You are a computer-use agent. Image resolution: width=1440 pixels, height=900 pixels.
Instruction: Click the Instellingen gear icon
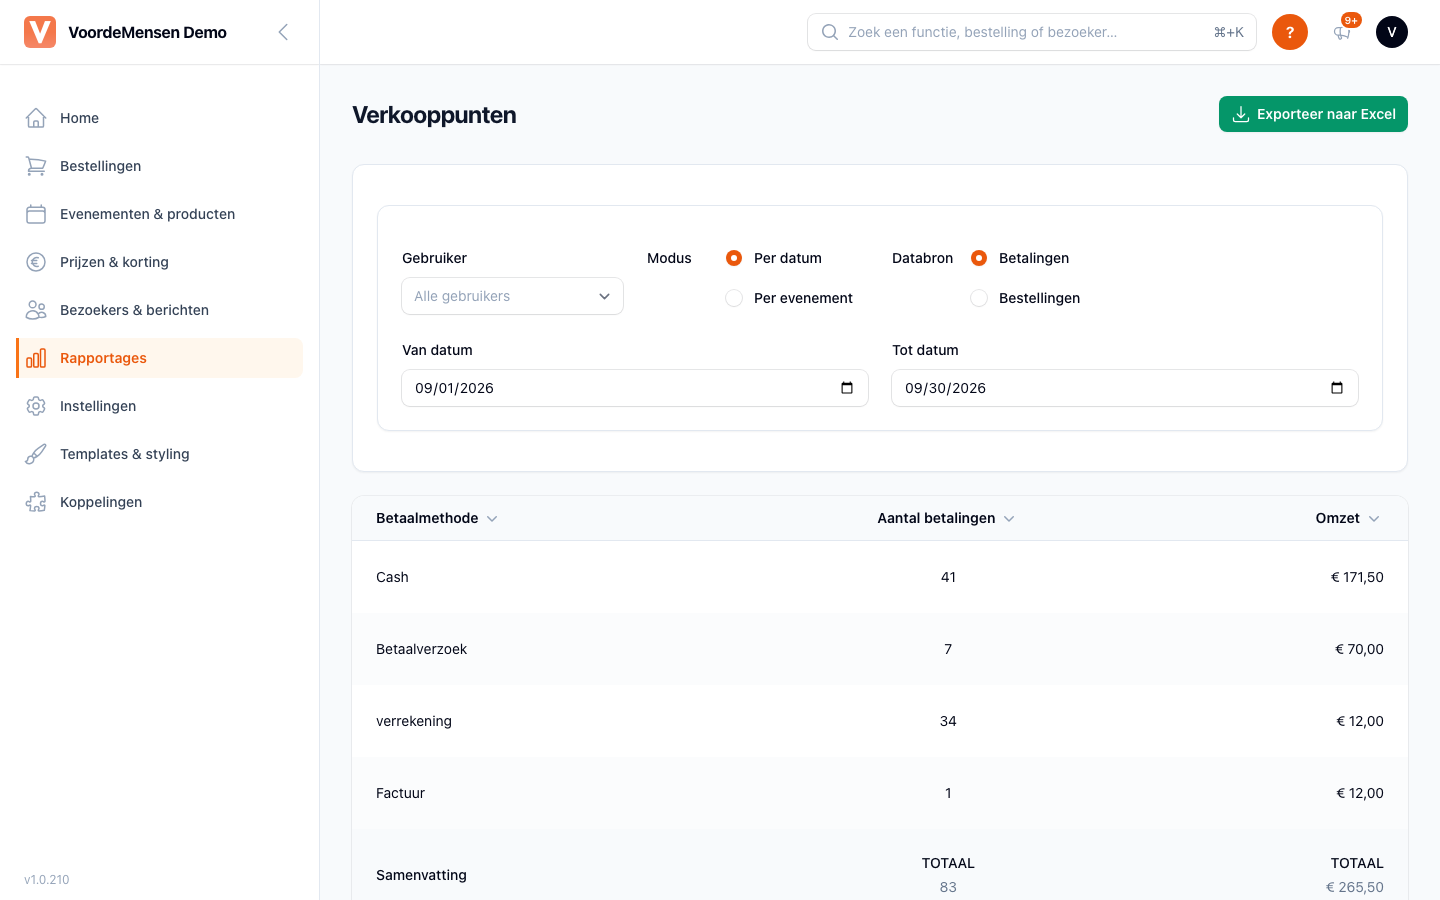click(x=36, y=406)
